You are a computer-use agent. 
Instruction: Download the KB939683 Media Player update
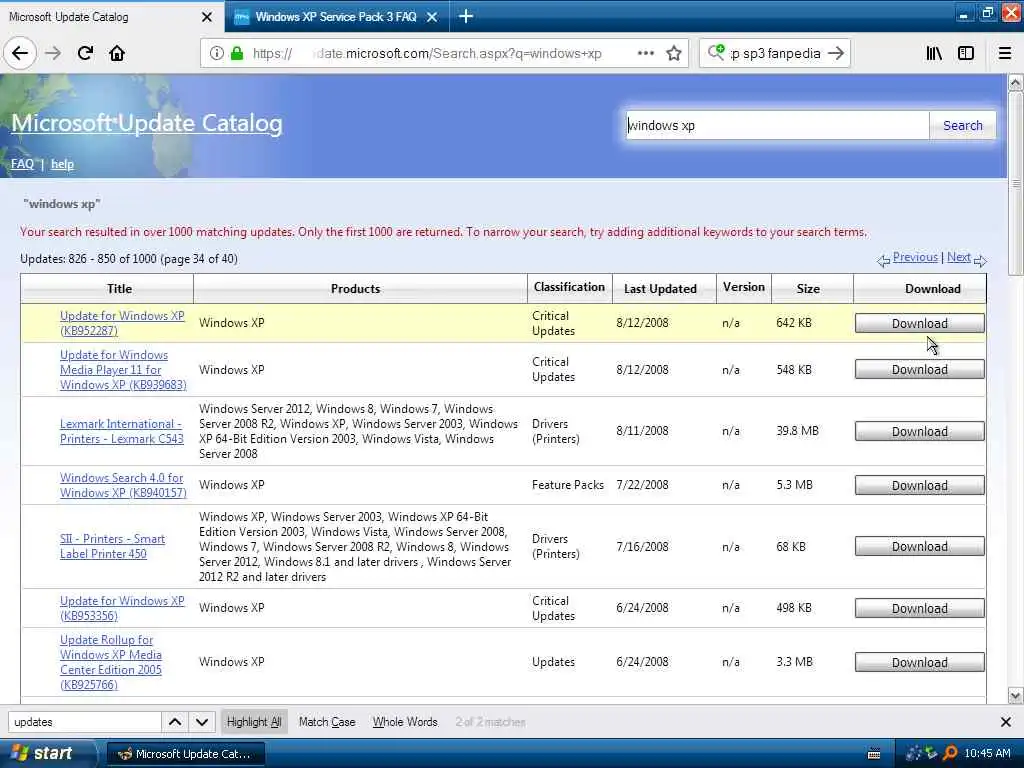[x=920, y=370]
